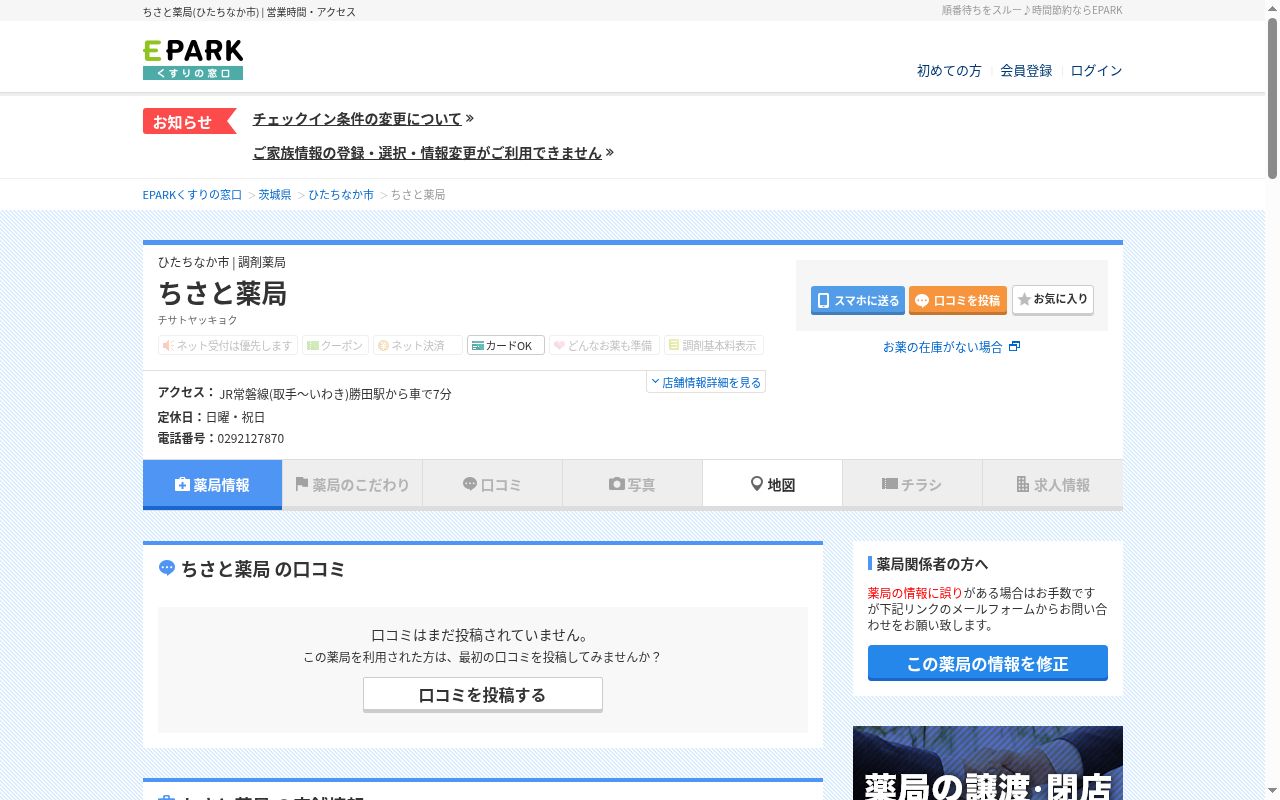This screenshot has width=1280, height=800.
Task: Expand 店舗情報詳細を見る
Action: [706, 382]
